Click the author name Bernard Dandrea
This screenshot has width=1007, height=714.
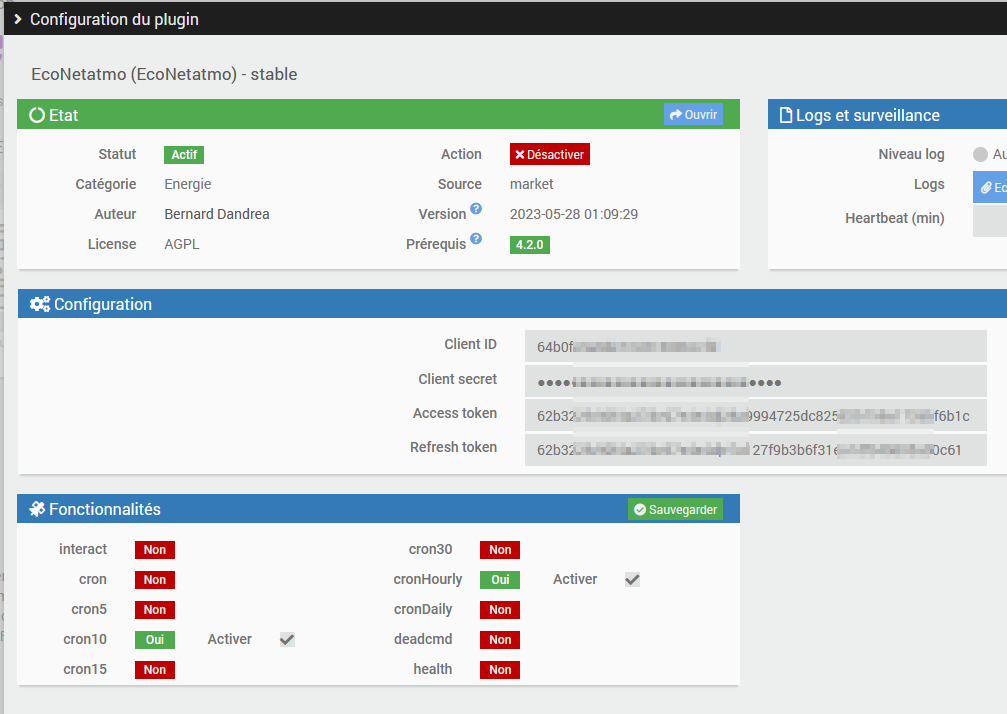pyautogui.click(x=217, y=214)
